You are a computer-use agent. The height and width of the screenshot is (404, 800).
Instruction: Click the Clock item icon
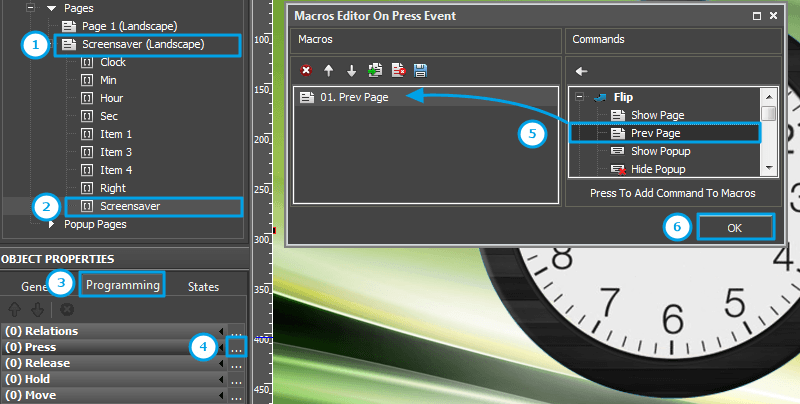87,62
